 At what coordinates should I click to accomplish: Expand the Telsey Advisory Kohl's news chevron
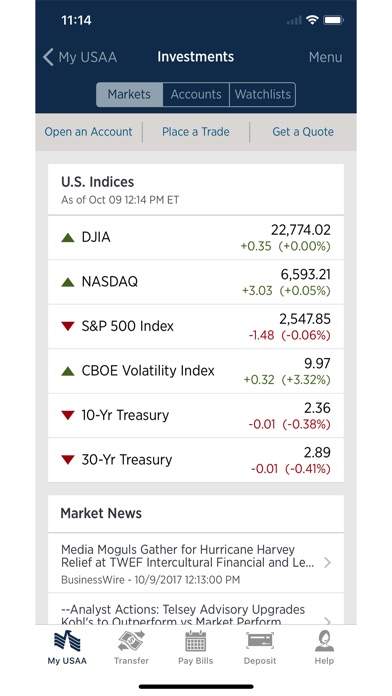coord(328,621)
